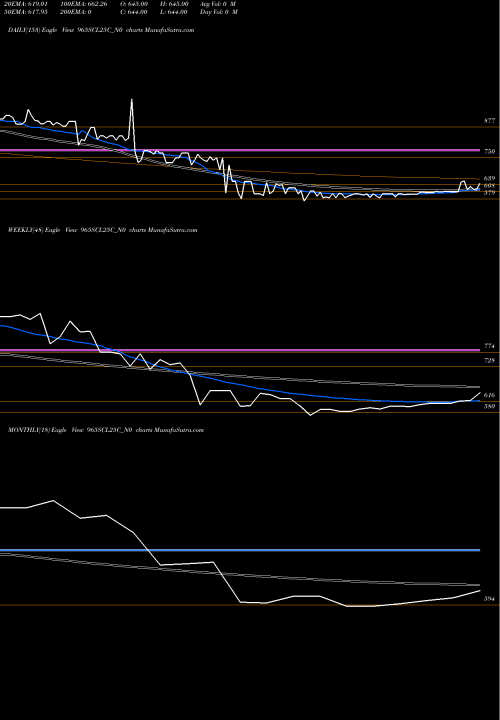500x720 pixels.
Task: Click the 759 price label on daily chart
Action: click(489, 151)
